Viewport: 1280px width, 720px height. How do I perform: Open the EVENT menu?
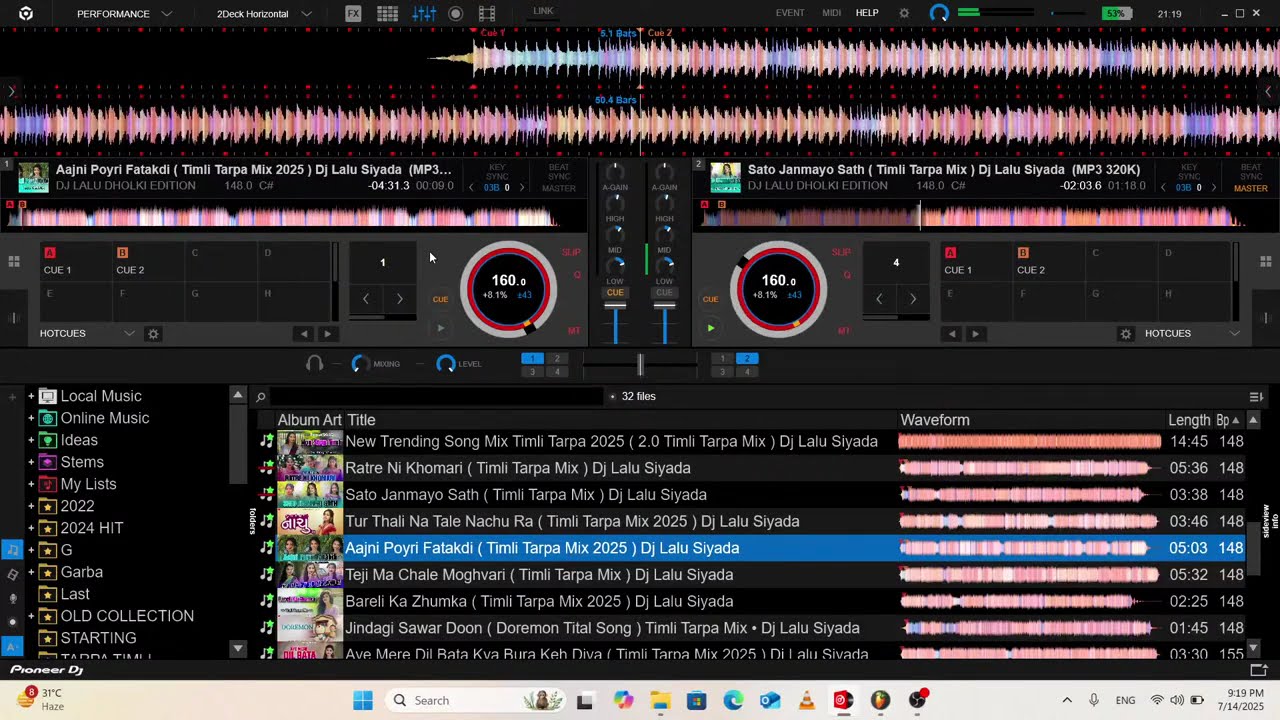point(790,14)
